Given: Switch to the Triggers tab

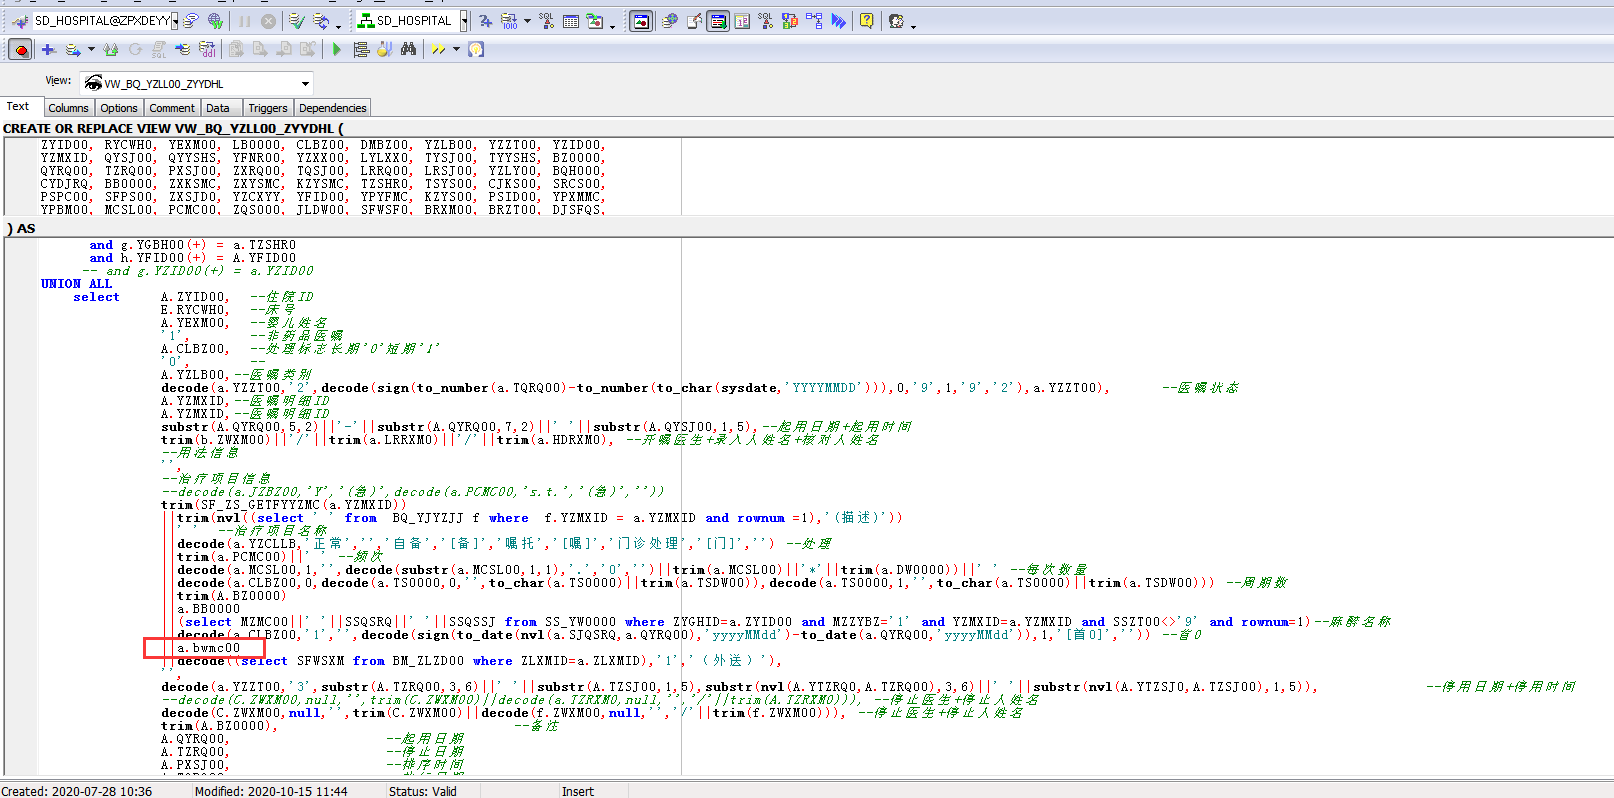Looking at the screenshot, I should (x=267, y=108).
